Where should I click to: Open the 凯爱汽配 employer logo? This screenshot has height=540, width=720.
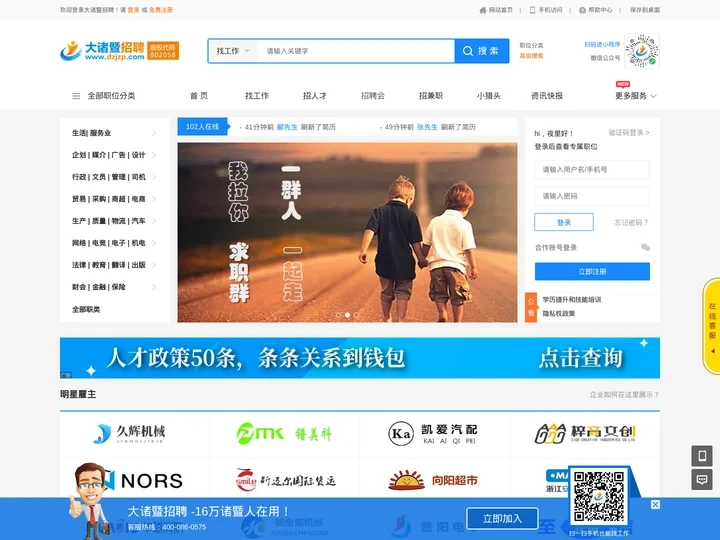point(433,433)
